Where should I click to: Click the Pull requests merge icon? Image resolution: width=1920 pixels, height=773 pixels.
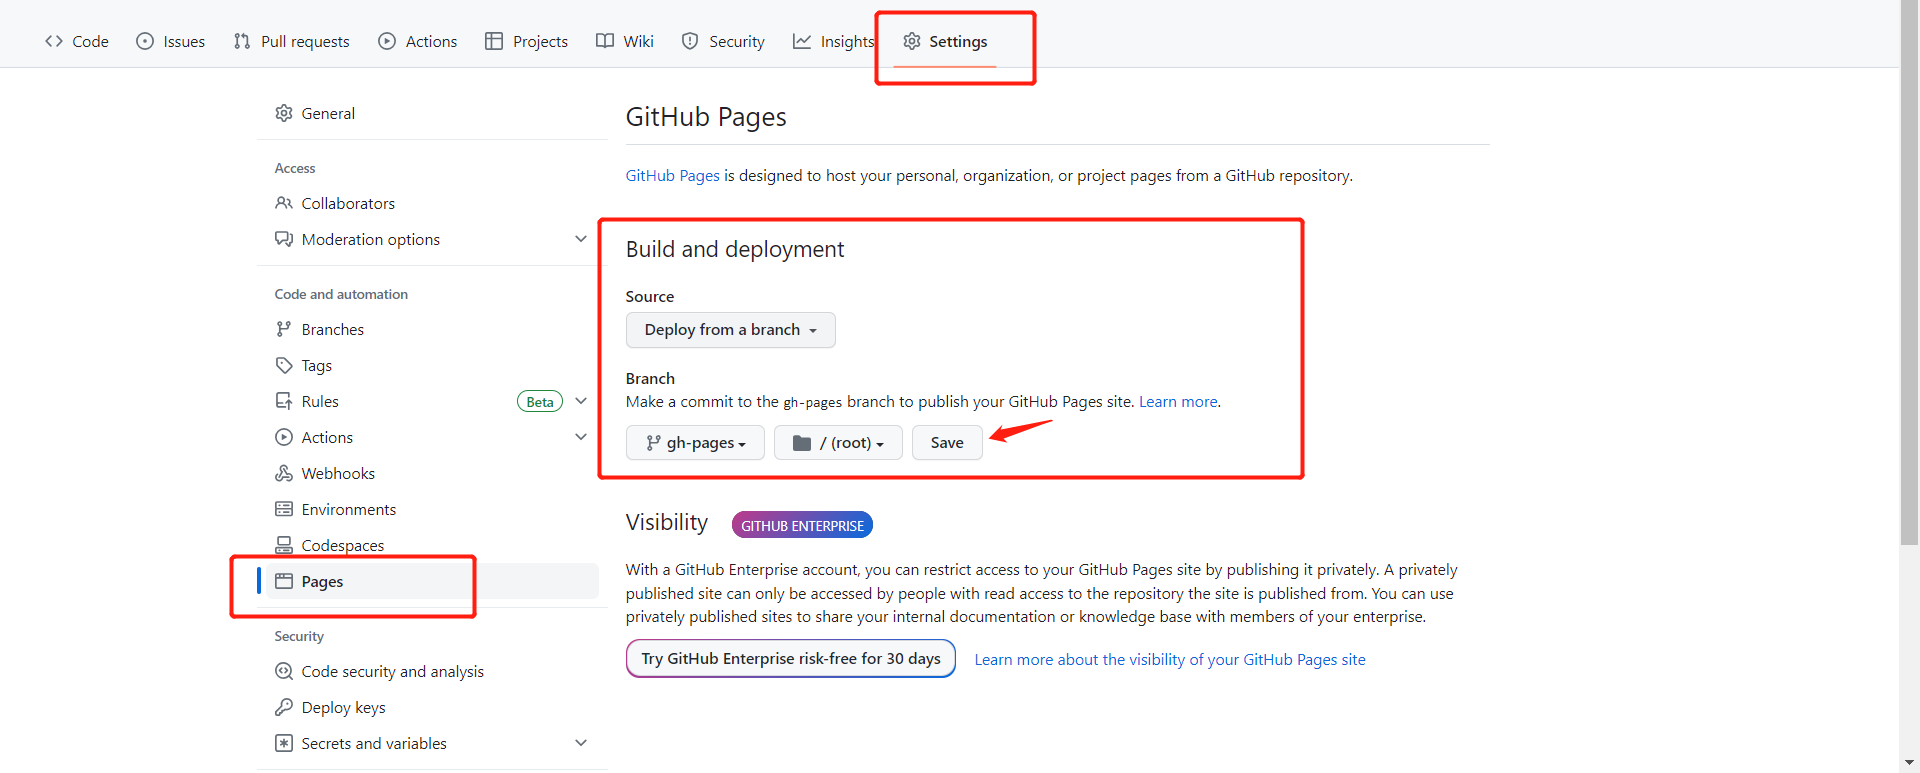(242, 41)
